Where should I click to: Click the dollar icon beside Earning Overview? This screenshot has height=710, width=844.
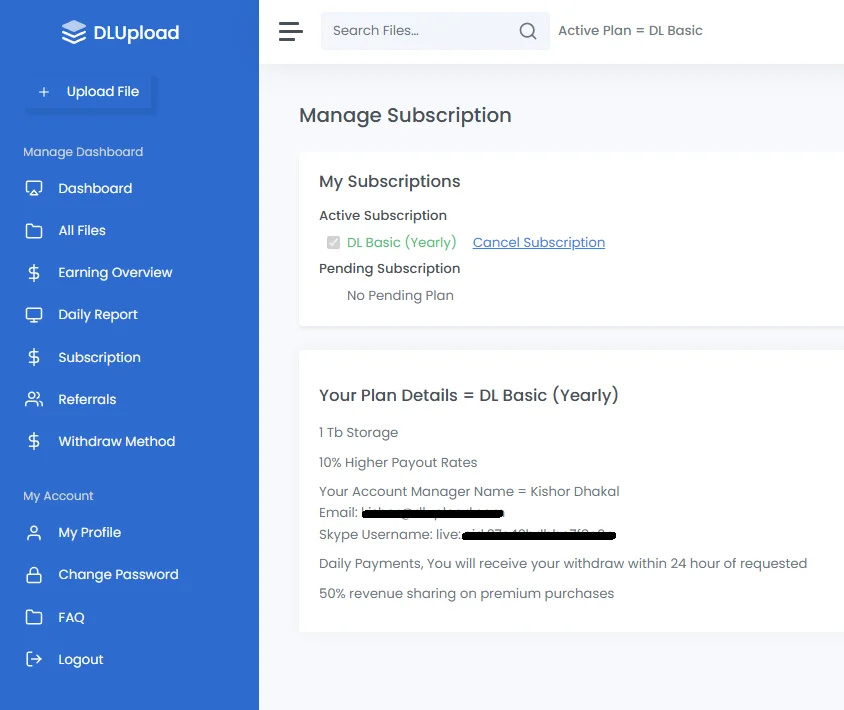tap(34, 272)
